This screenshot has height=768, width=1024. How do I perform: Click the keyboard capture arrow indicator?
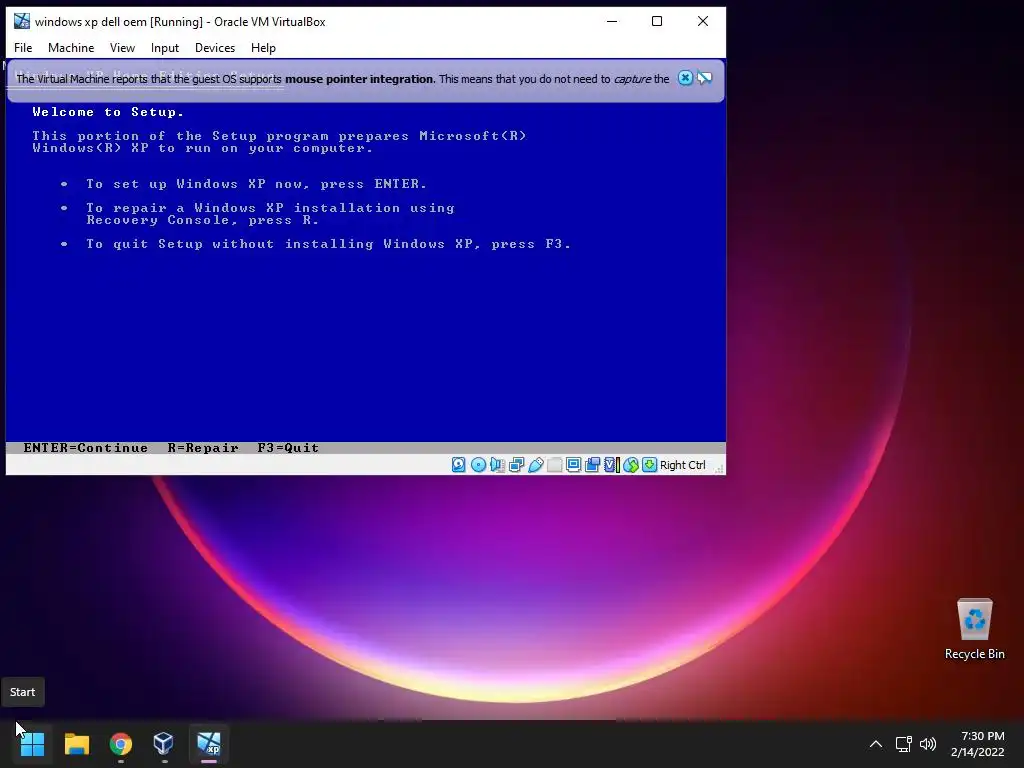coord(649,465)
